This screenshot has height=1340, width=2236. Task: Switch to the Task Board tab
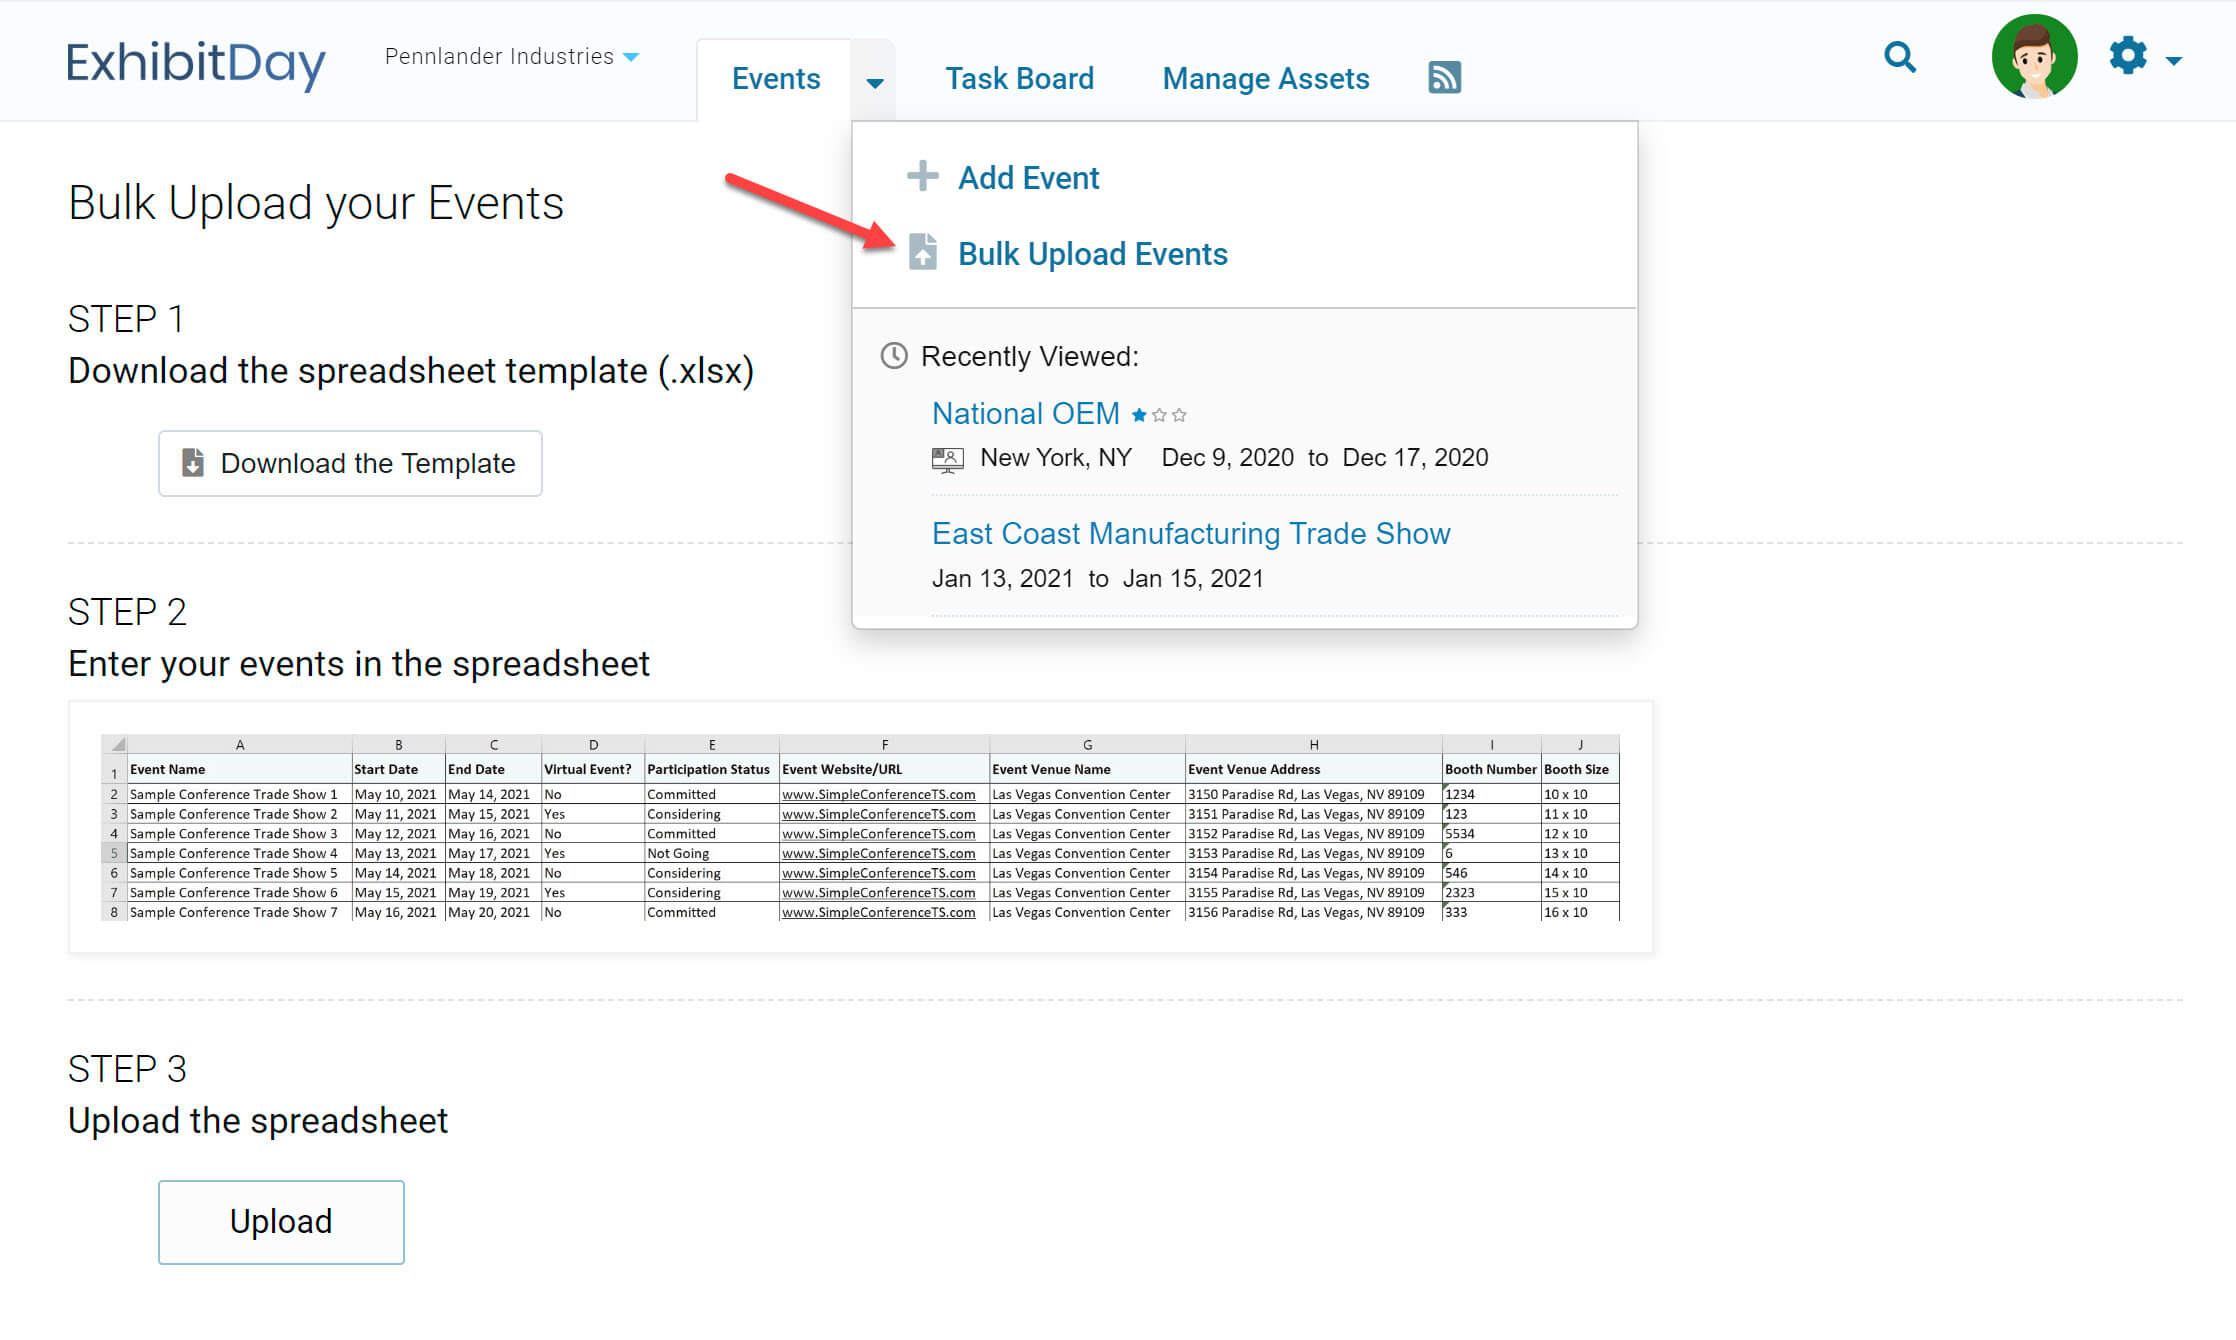coord(1018,77)
